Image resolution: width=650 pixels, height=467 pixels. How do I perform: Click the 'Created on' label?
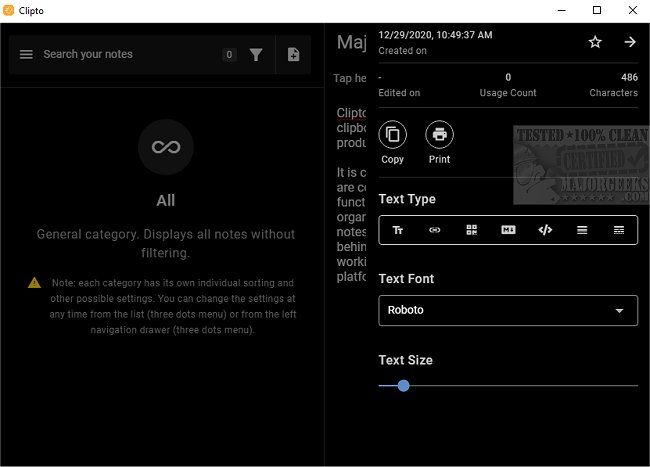tap(403, 51)
